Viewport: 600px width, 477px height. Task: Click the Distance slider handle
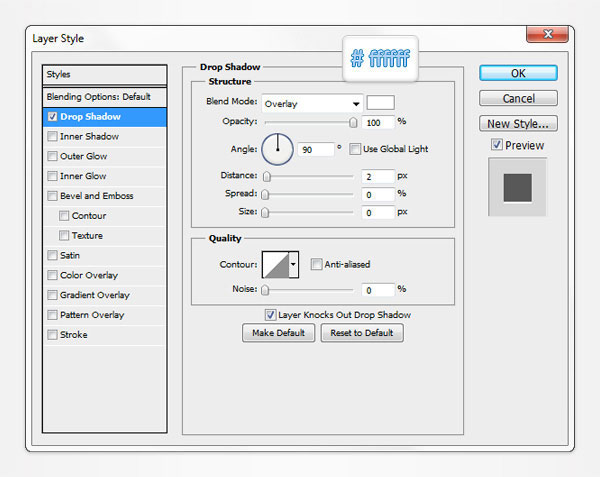pyautogui.click(x=267, y=176)
